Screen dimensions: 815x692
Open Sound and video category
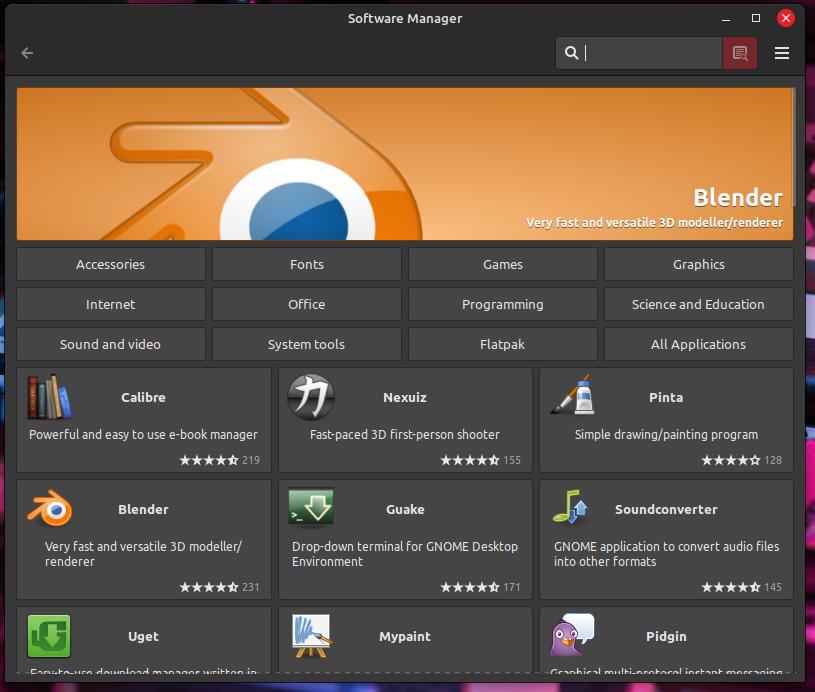coord(111,344)
